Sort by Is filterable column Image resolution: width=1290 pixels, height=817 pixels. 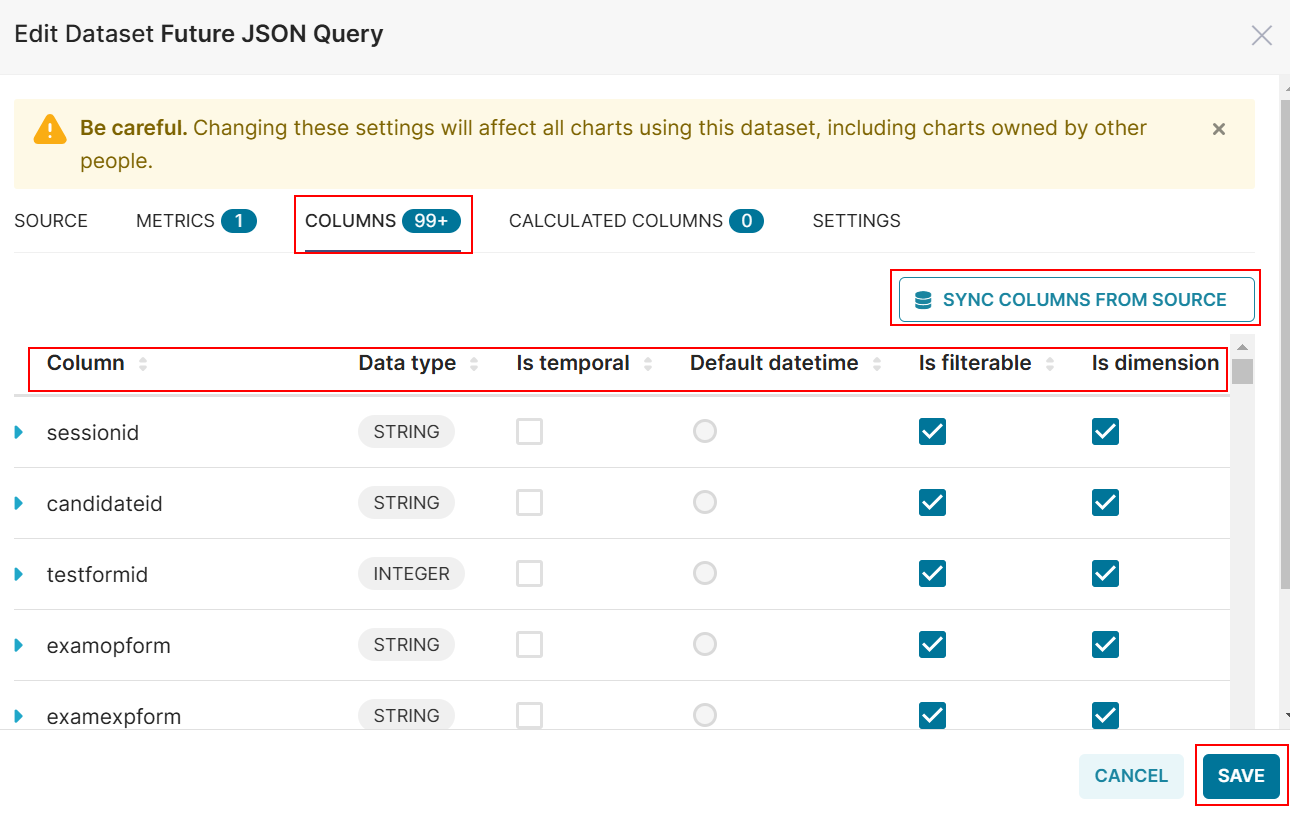(x=1050, y=364)
